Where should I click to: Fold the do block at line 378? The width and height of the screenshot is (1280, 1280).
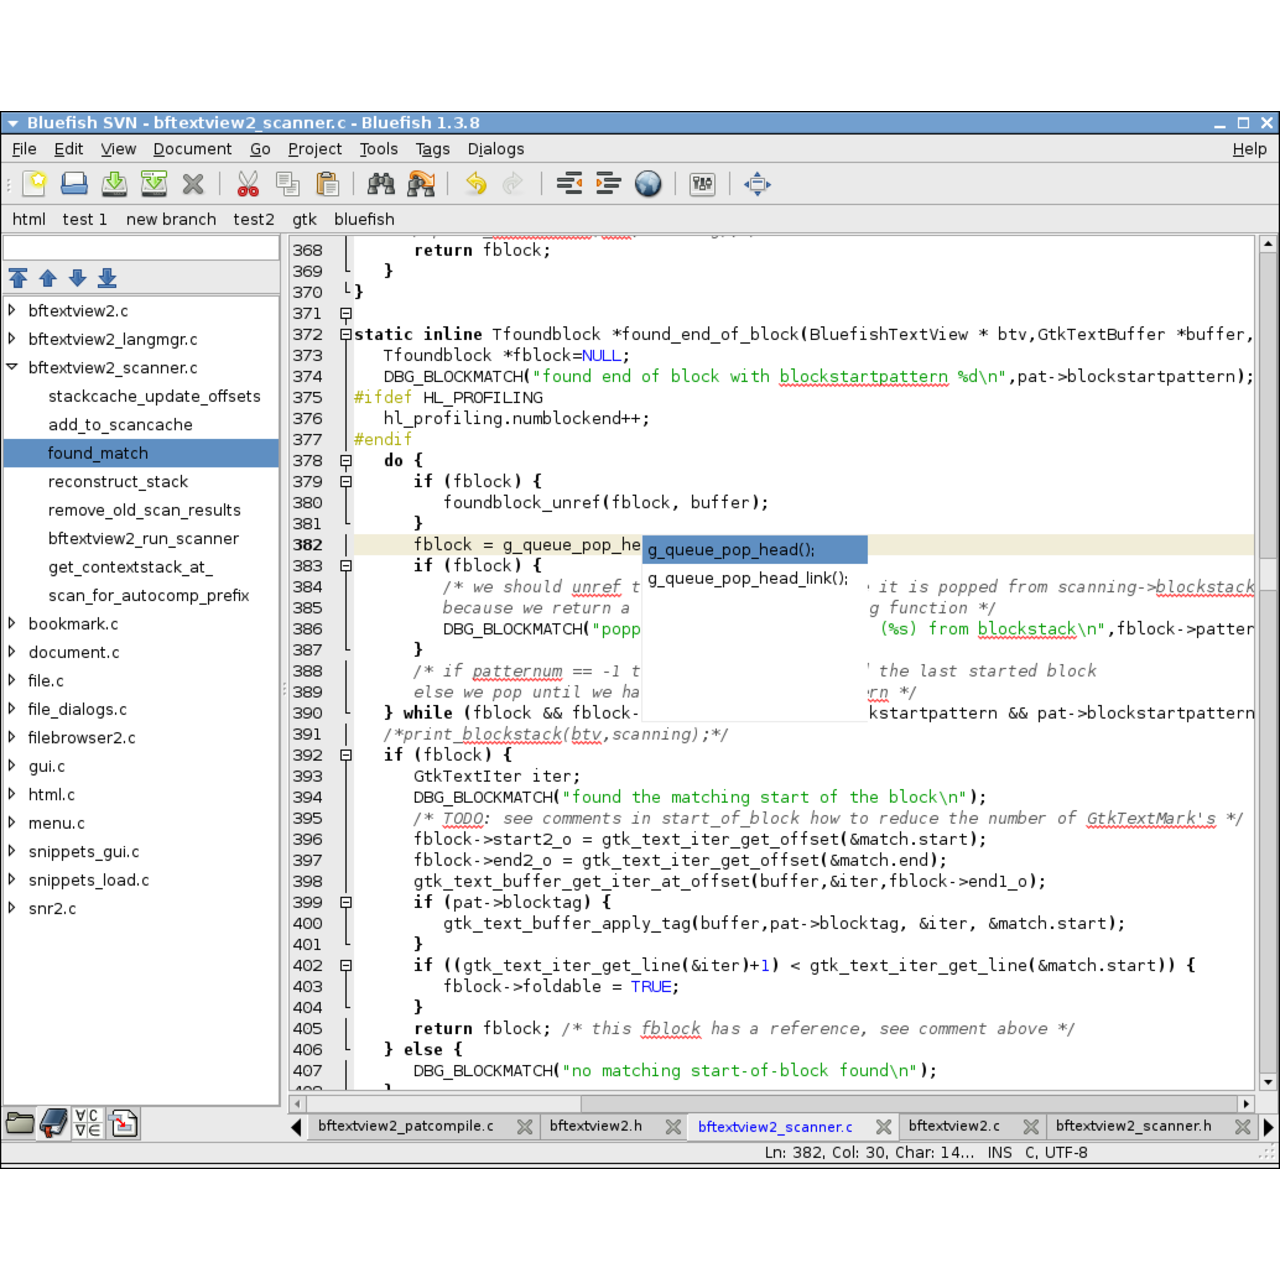(x=345, y=460)
